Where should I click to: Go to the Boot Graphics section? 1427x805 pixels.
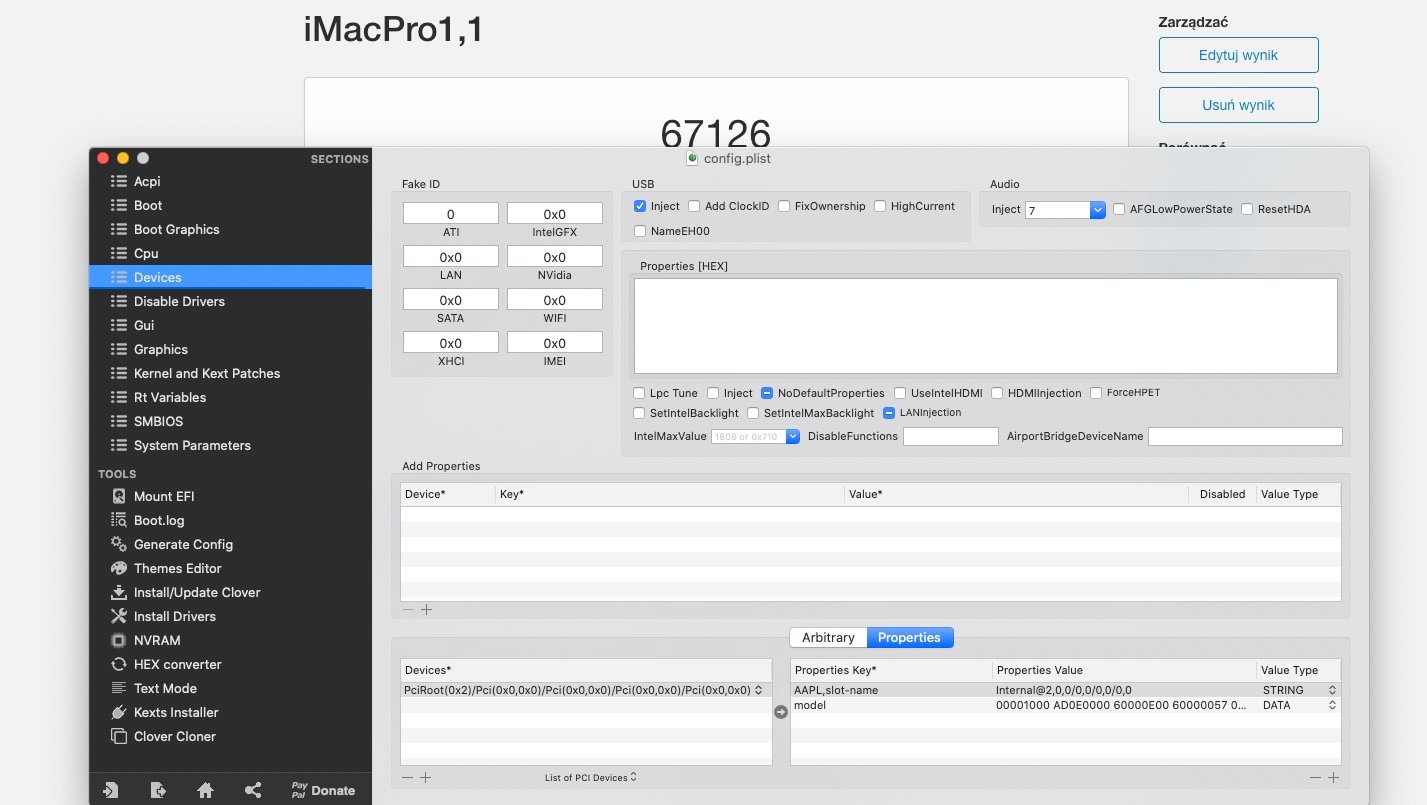click(176, 230)
